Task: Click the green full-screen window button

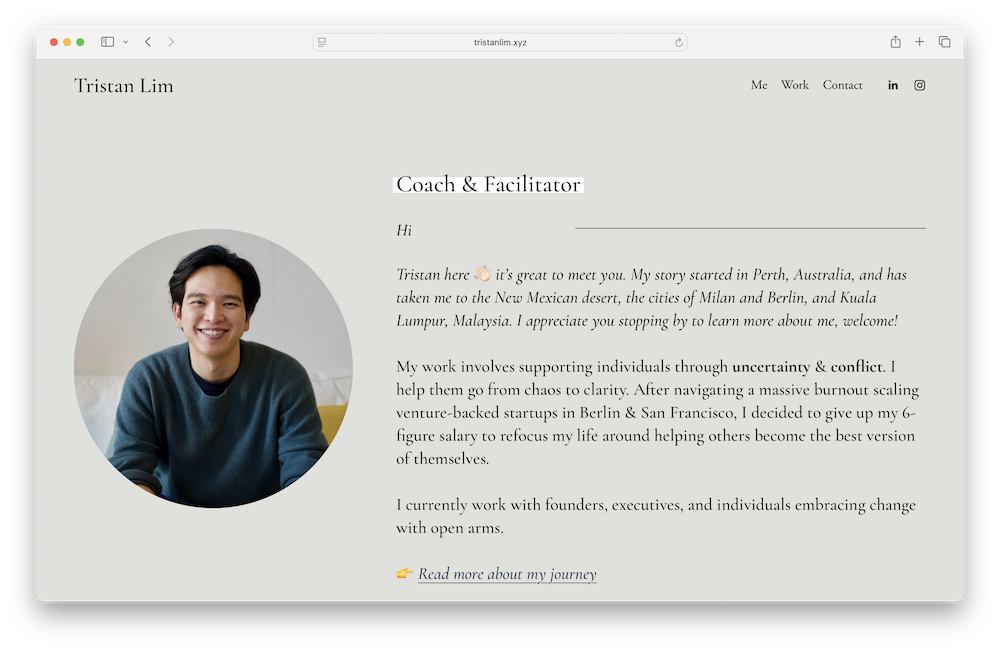Action: coord(80,42)
